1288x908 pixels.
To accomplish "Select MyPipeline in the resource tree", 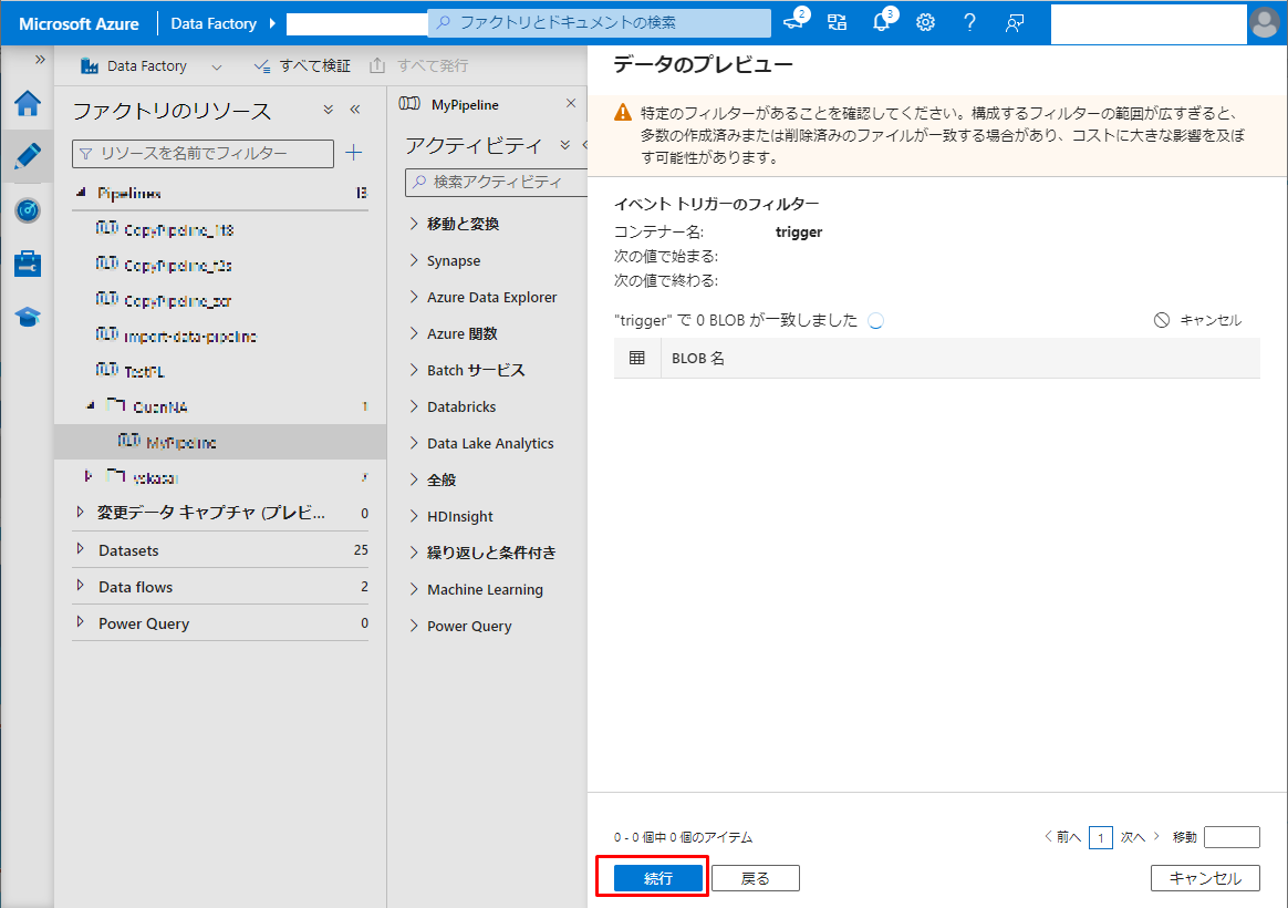I will pos(180,442).
